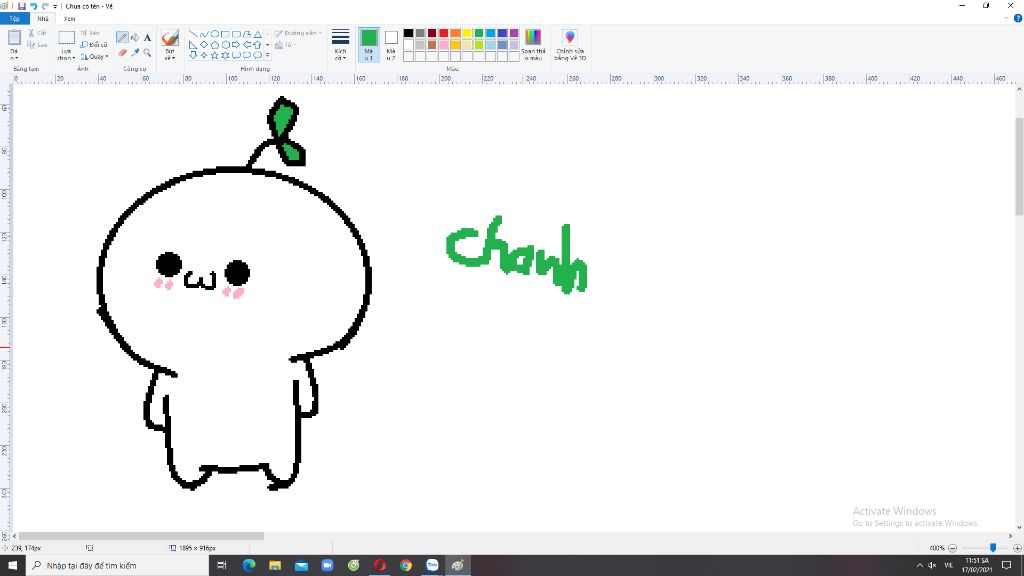Switch to the Nhà (Home) tab
1024x576 pixels.
click(x=42, y=19)
